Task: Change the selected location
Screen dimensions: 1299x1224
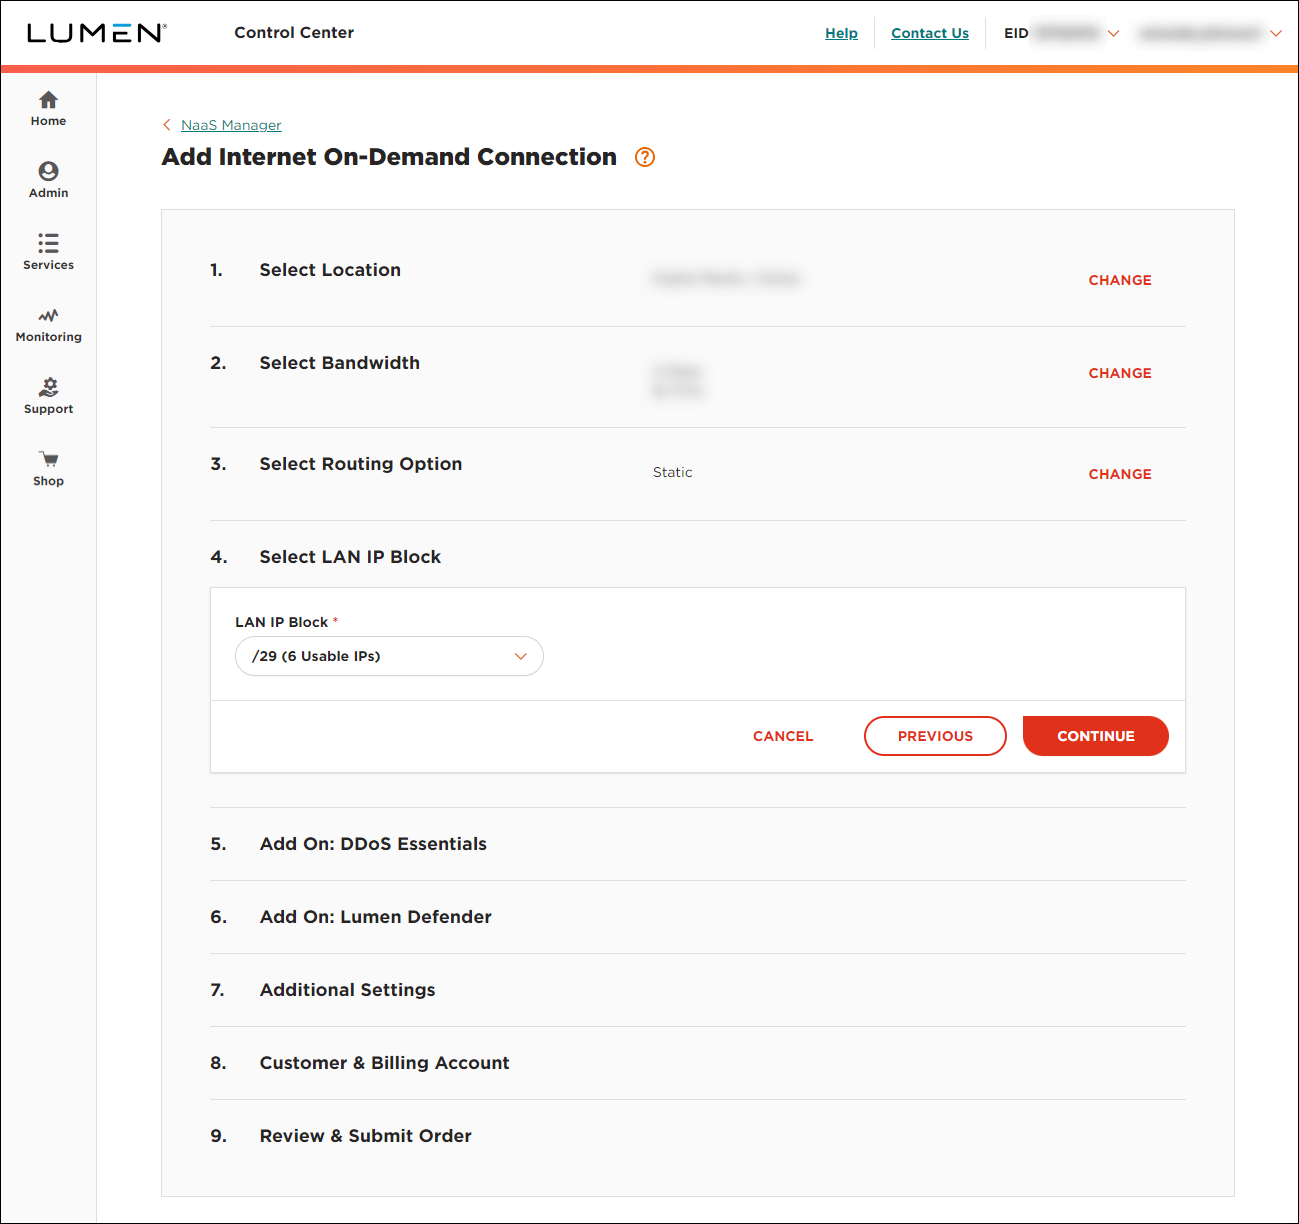Action: (1120, 280)
